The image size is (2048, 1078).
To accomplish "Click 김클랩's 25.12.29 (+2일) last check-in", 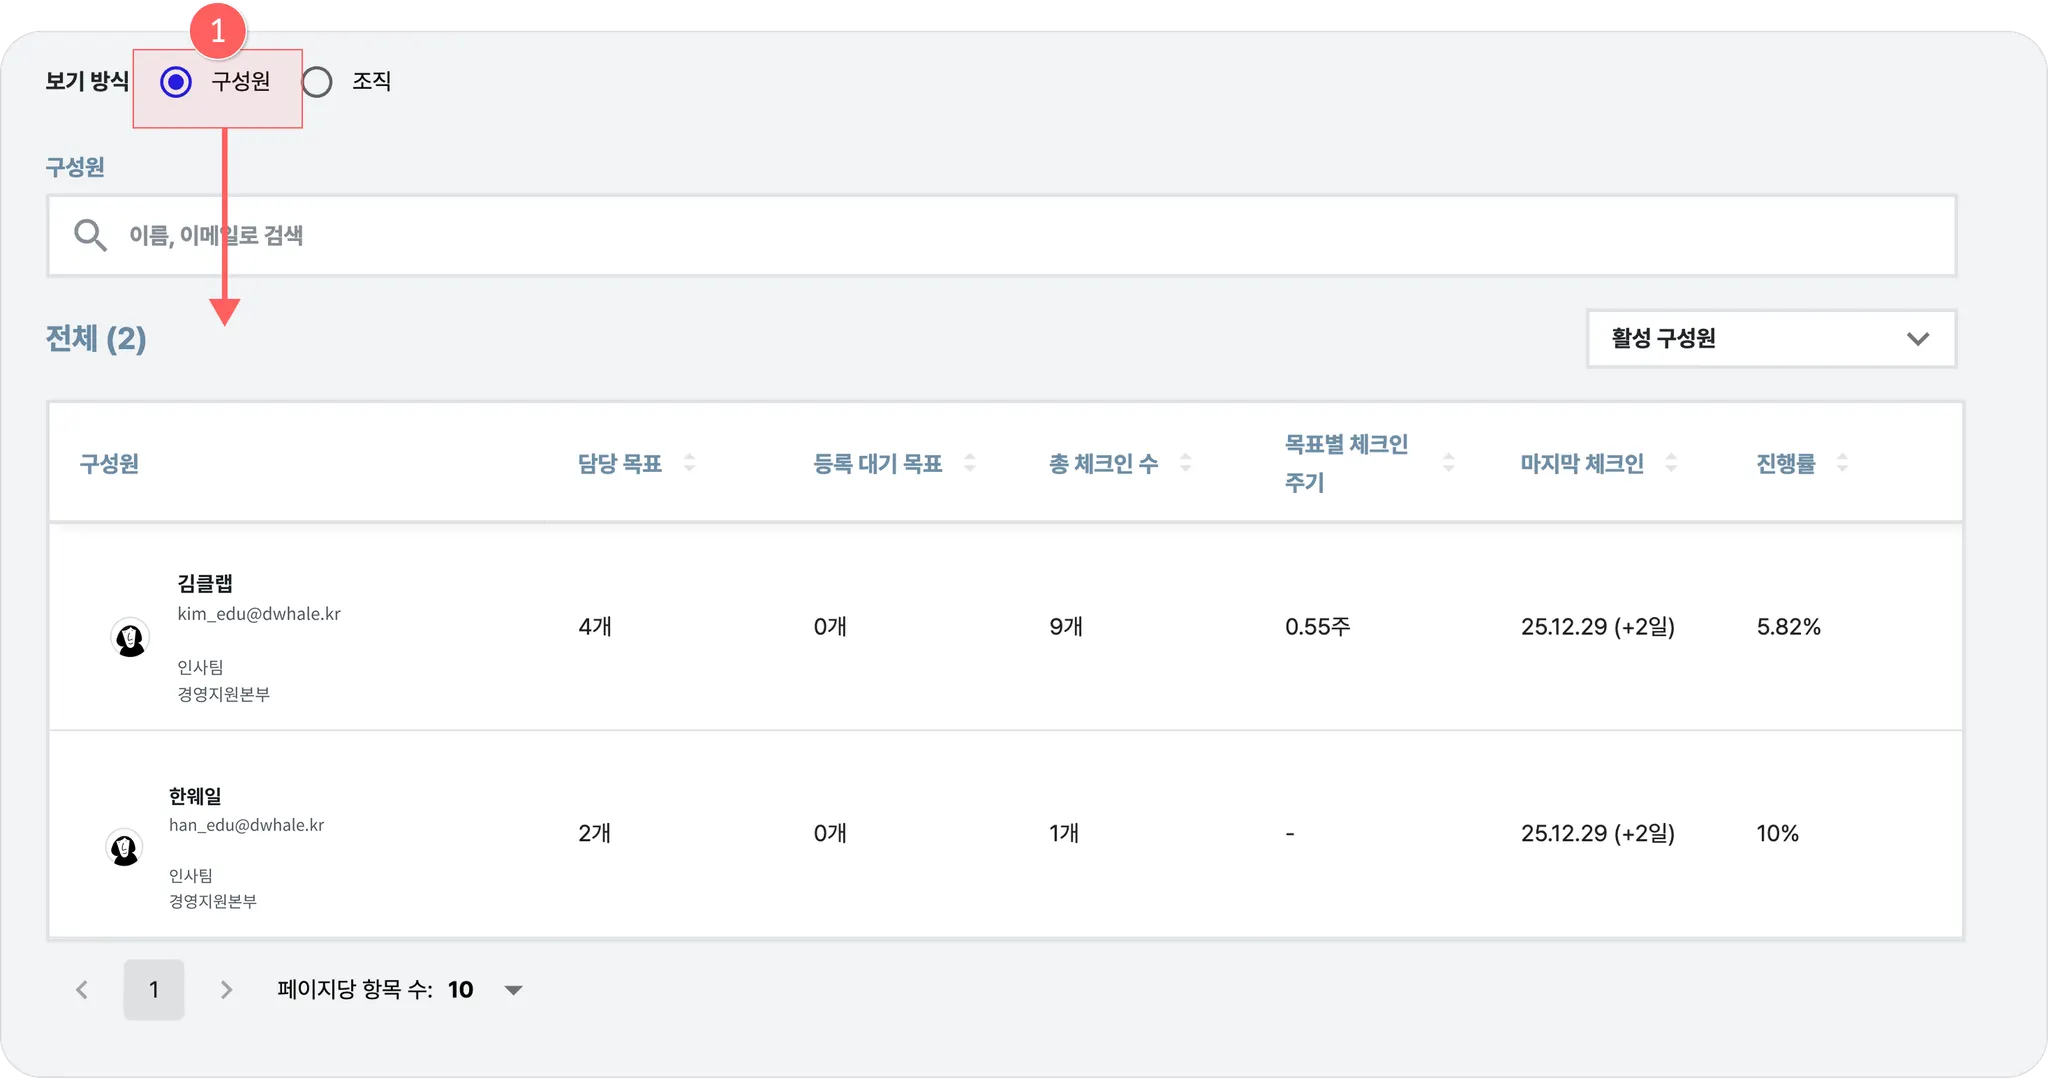I will tap(1598, 627).
